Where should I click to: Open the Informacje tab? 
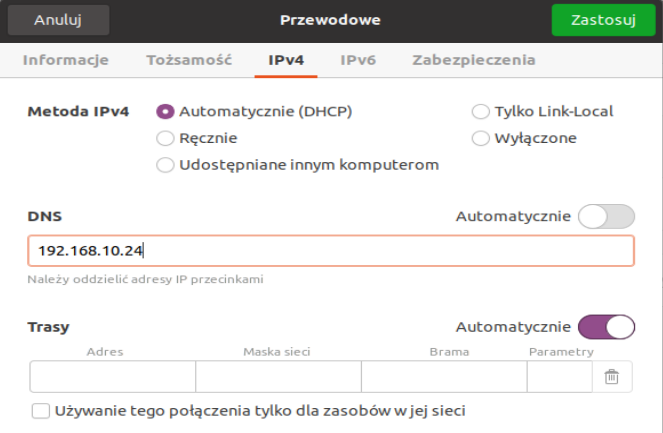66,60
